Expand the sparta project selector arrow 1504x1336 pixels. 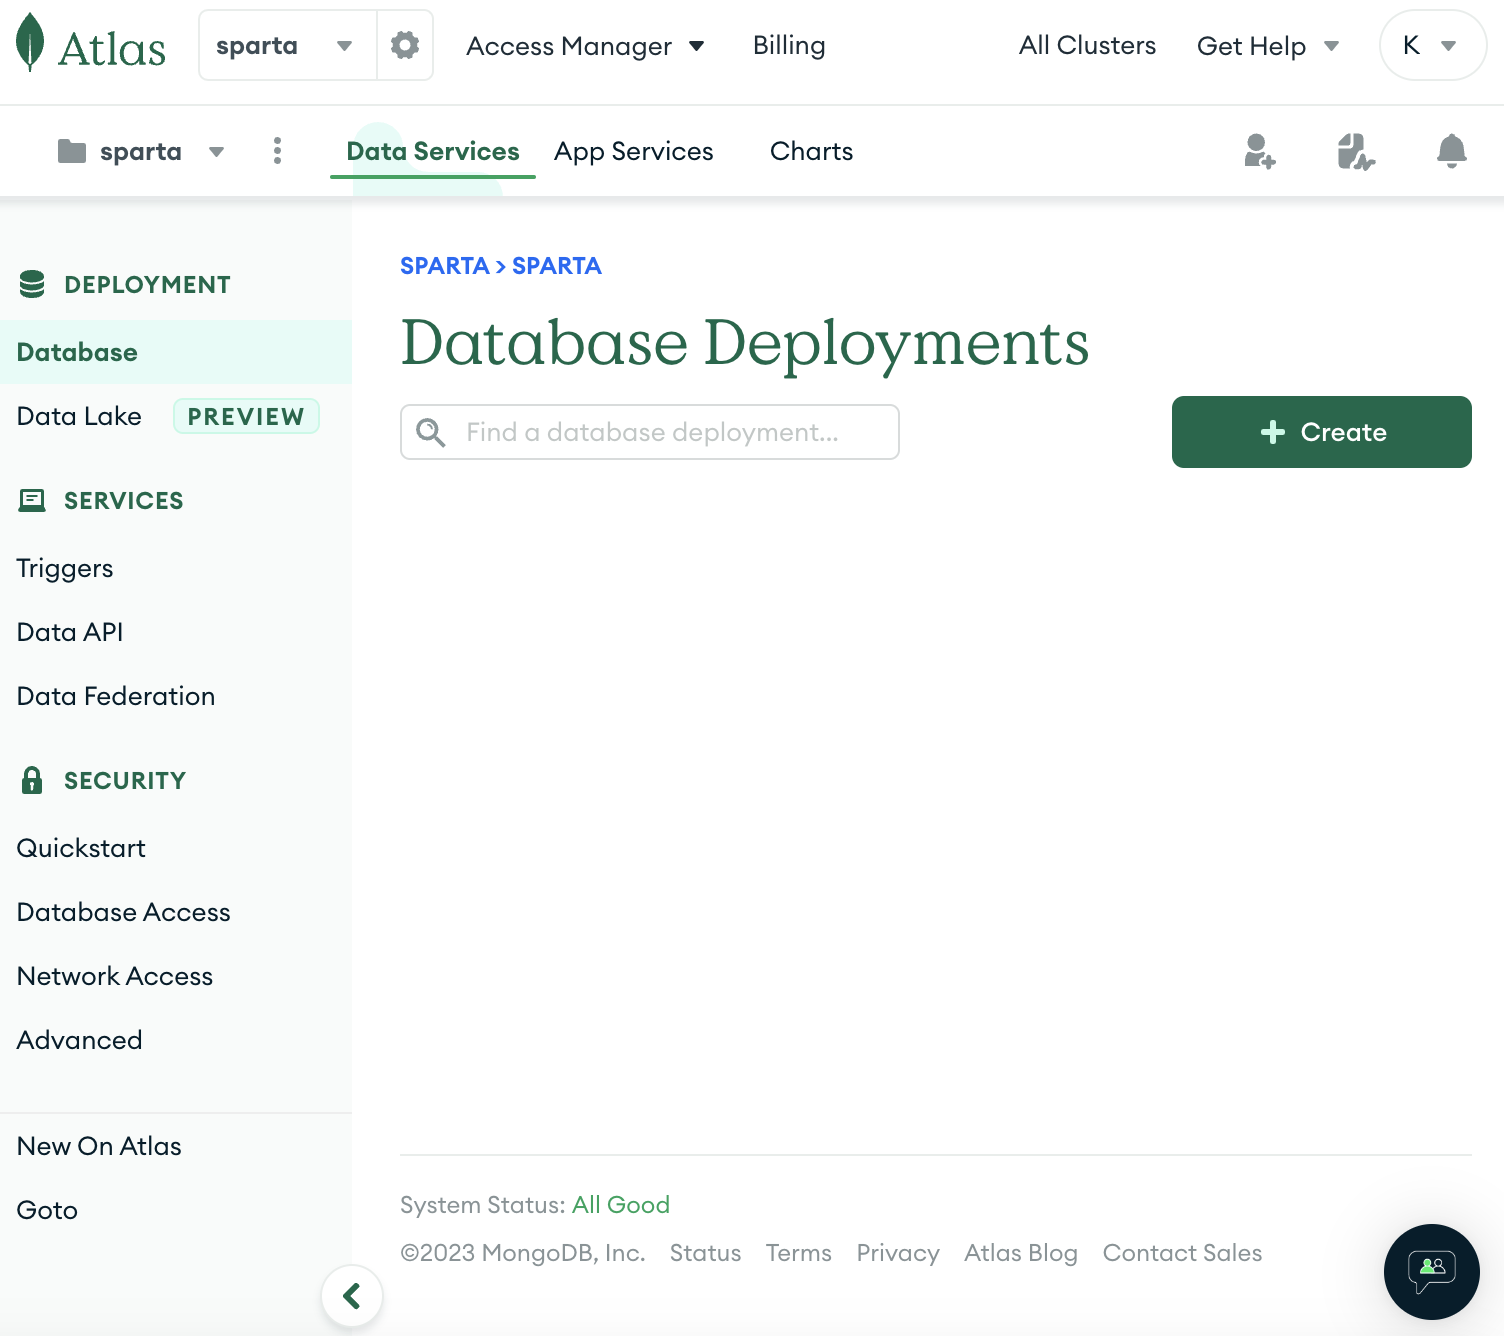(x=216, y=152)
